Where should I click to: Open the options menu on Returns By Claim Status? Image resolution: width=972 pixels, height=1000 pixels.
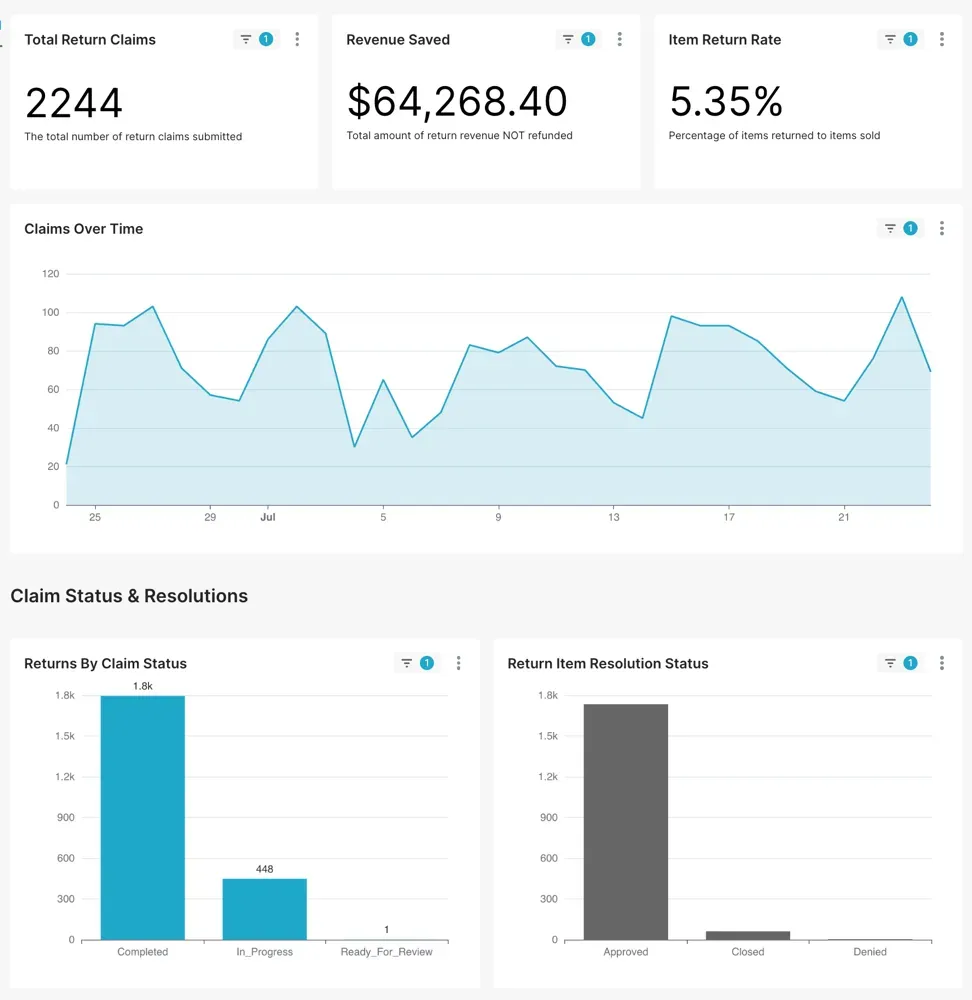[x=458, y=662]
